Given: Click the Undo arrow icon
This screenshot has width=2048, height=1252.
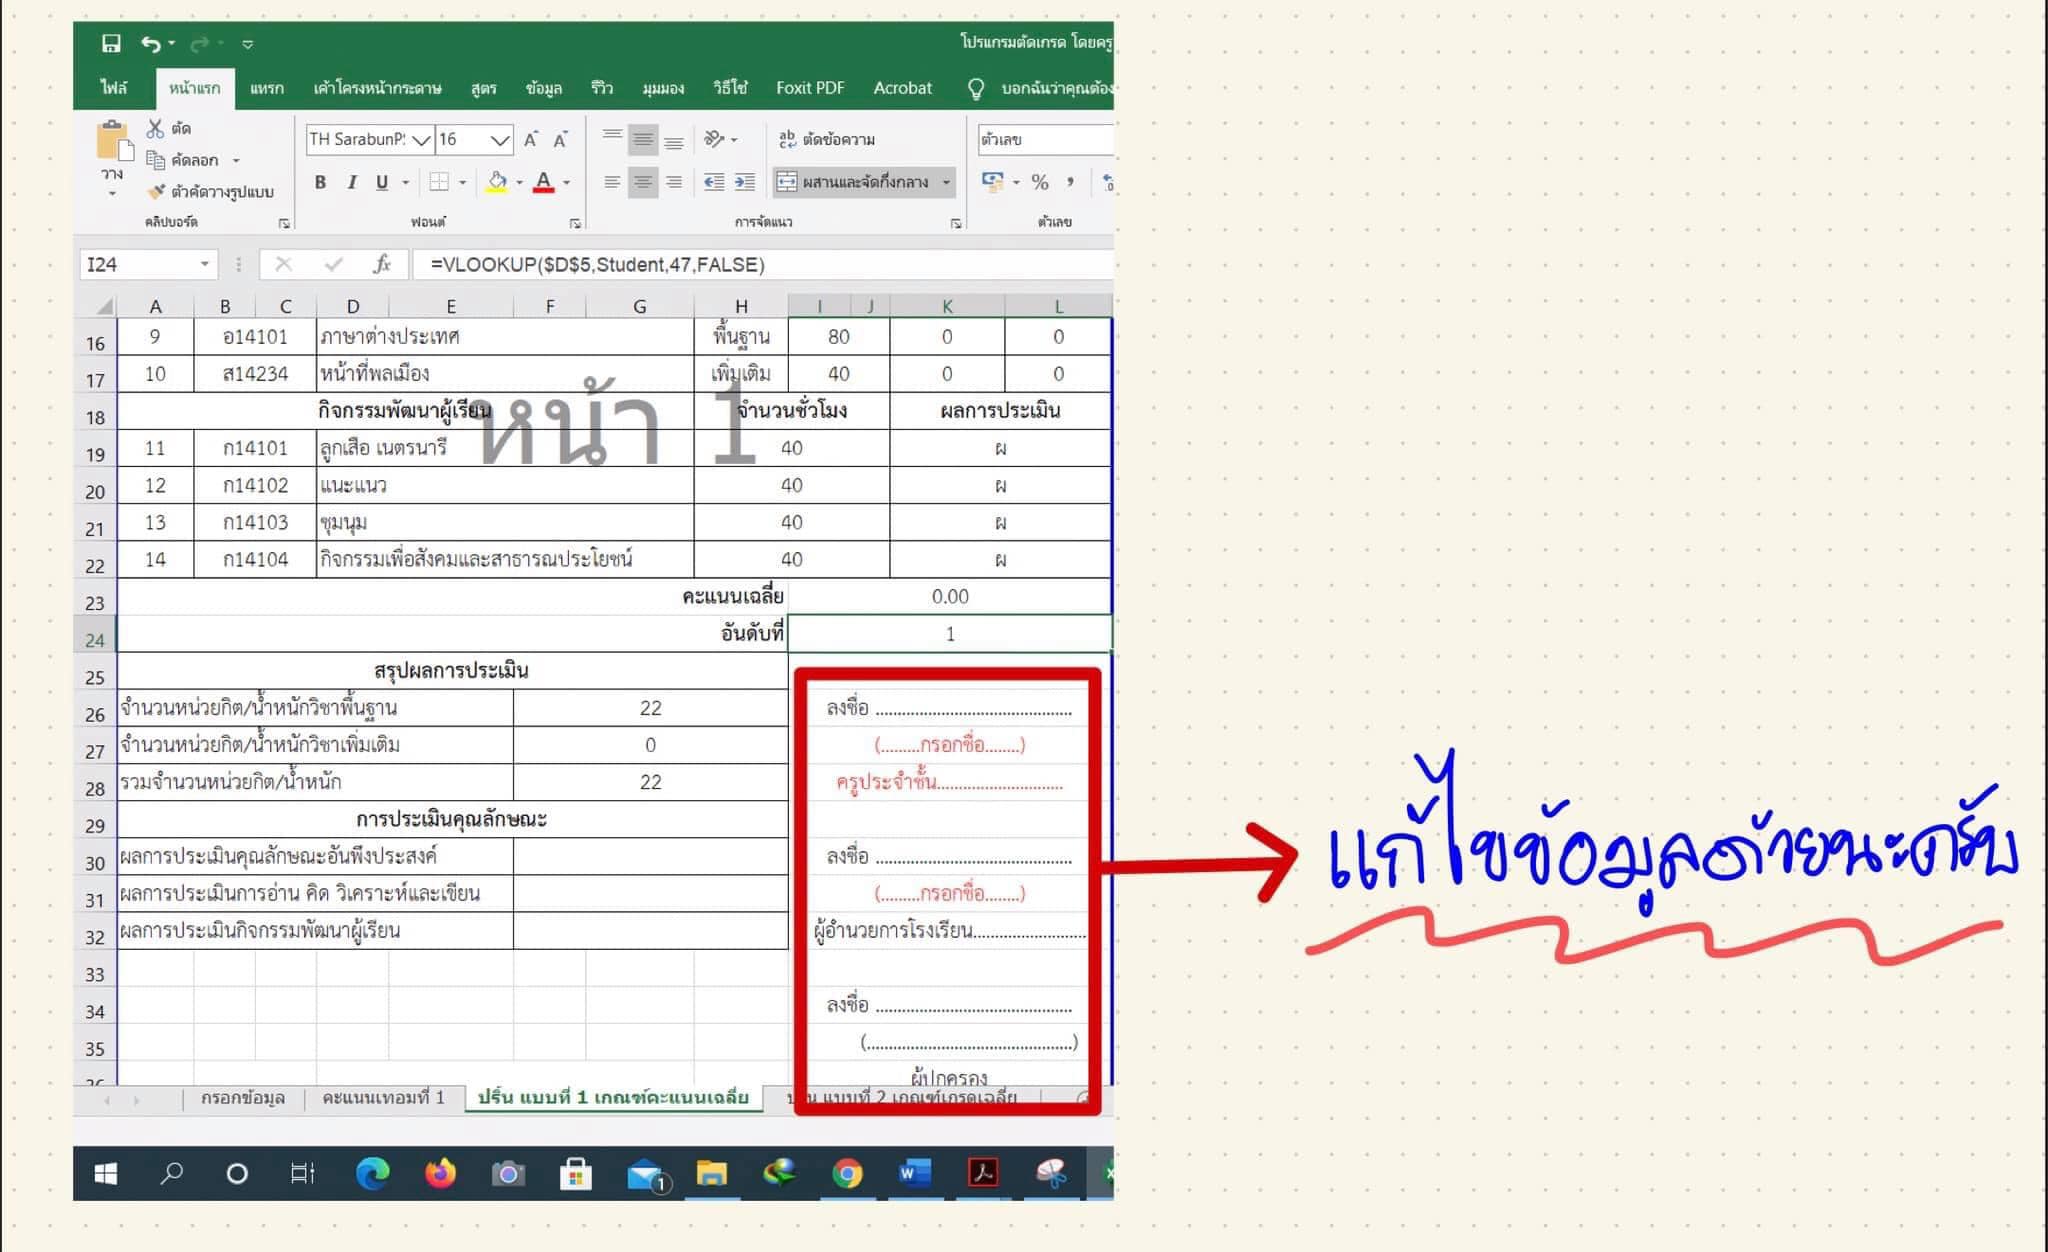Looking at the screenshot, I should coord(151,43).
